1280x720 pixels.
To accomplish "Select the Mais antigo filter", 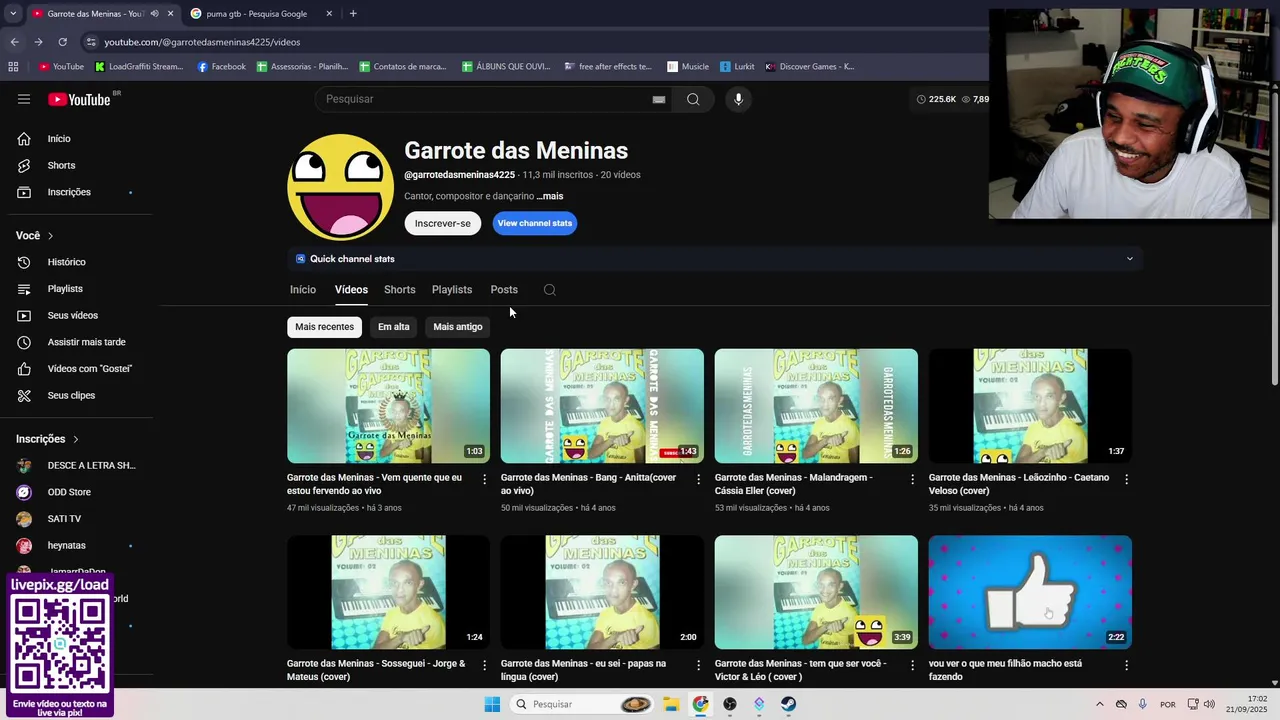I will [x=458, y=327].
